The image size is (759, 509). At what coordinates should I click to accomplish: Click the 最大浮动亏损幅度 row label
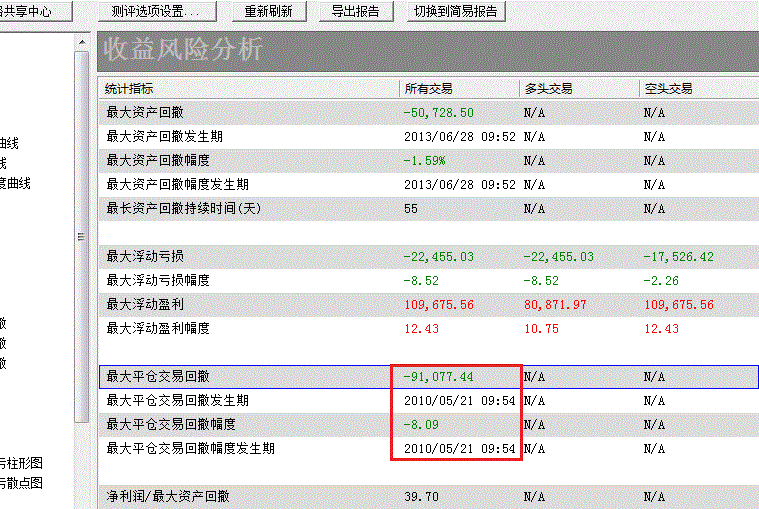pyautogui.click(x=158, y=280)
